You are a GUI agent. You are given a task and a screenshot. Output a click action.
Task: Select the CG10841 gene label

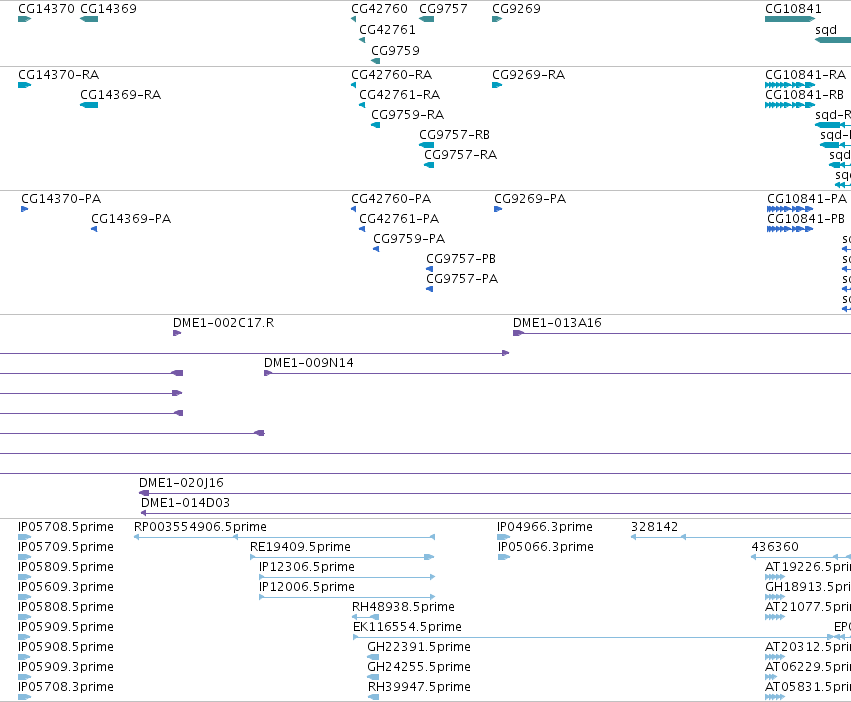tap(793, 9)
